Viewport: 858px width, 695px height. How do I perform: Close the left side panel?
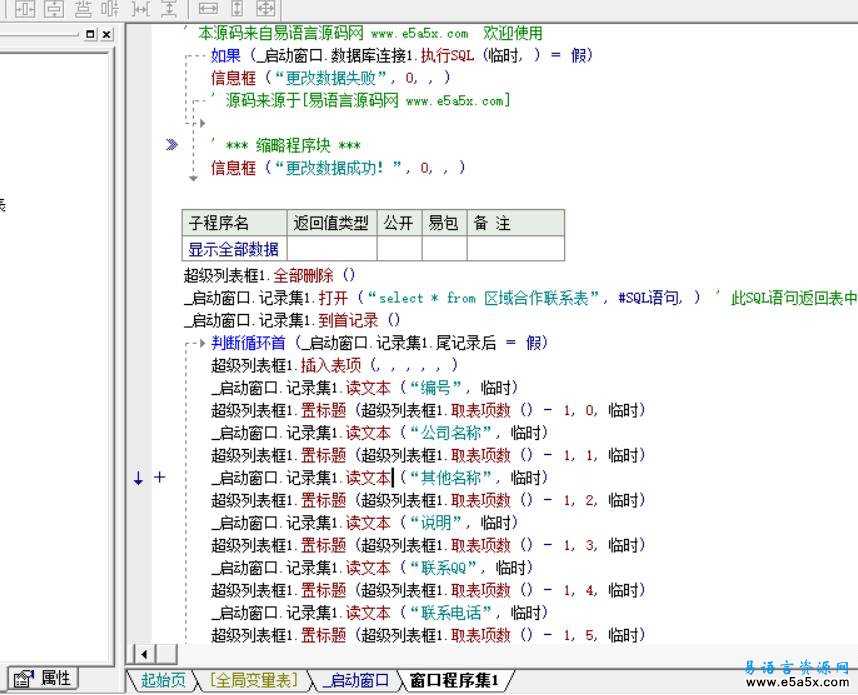point(107,34)
